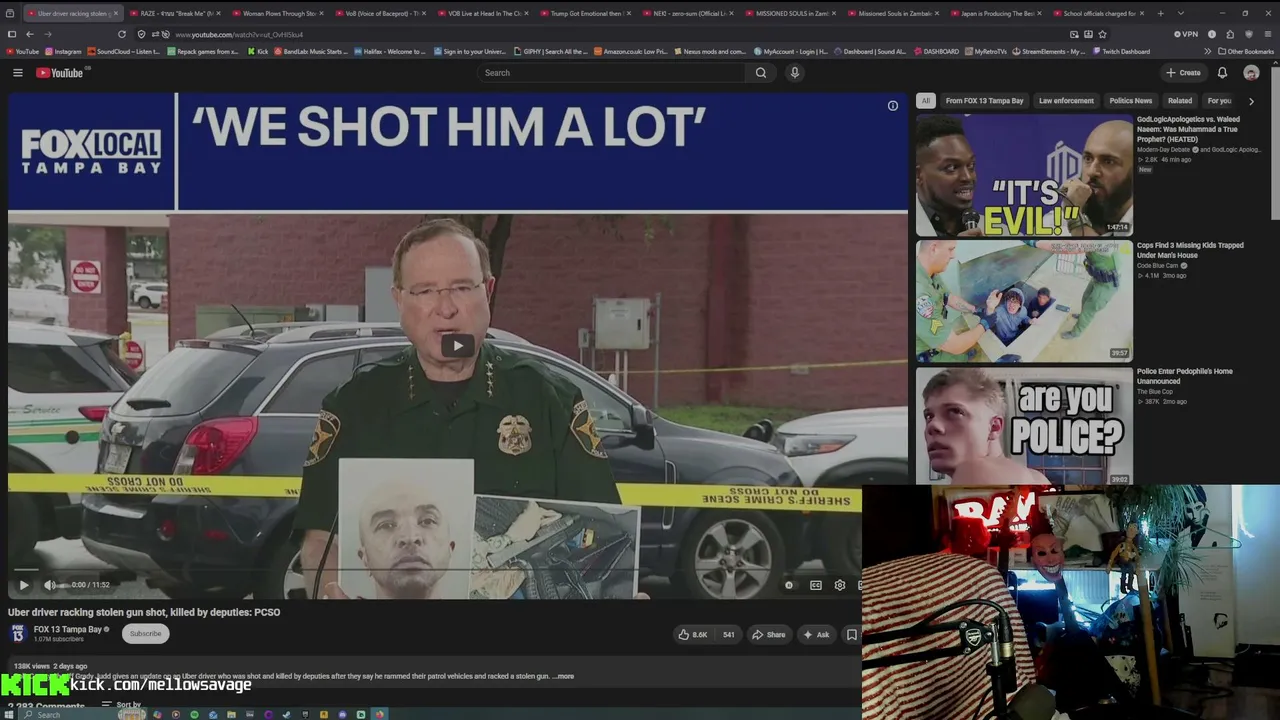1280x720 pixels.
Task: Switch to the Woman Plows Through Store tab
Action: coord(276,13)
